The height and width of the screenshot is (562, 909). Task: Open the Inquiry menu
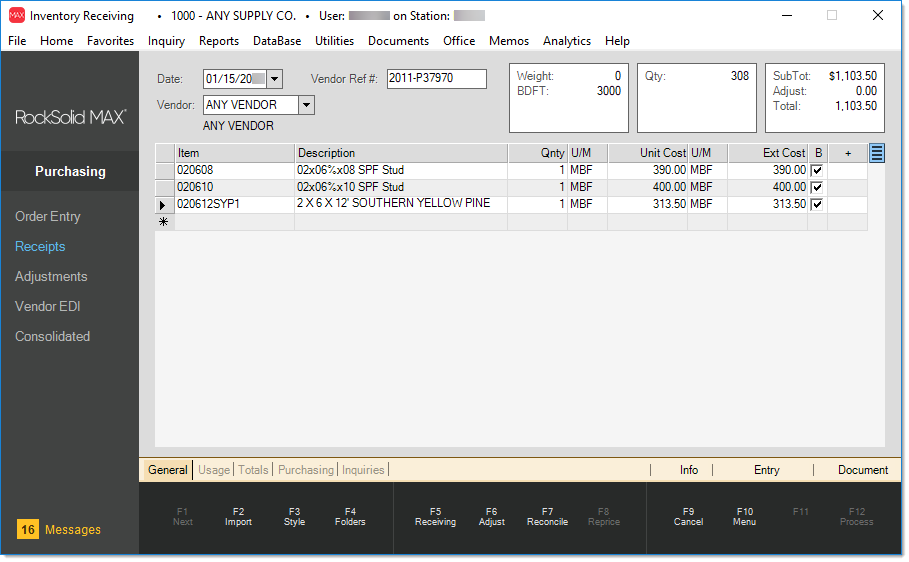[x=166, y=41]
